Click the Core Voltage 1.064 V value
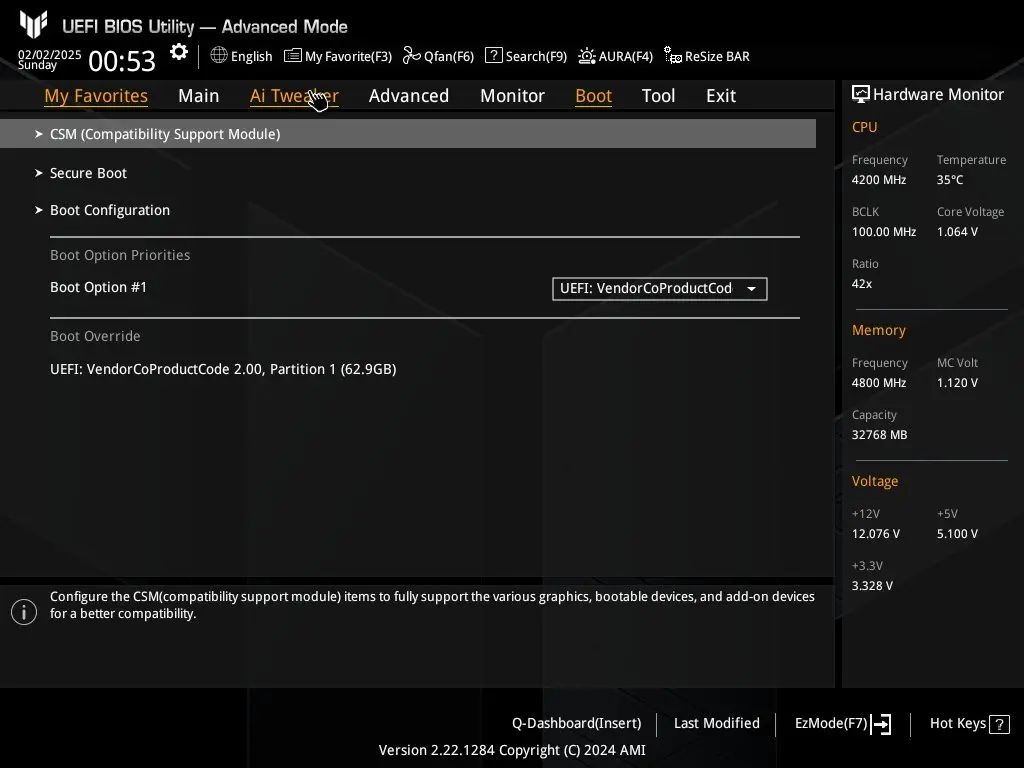Viewport: 1024px width, 768px height. pyautogui.click(x=957, y=232)
